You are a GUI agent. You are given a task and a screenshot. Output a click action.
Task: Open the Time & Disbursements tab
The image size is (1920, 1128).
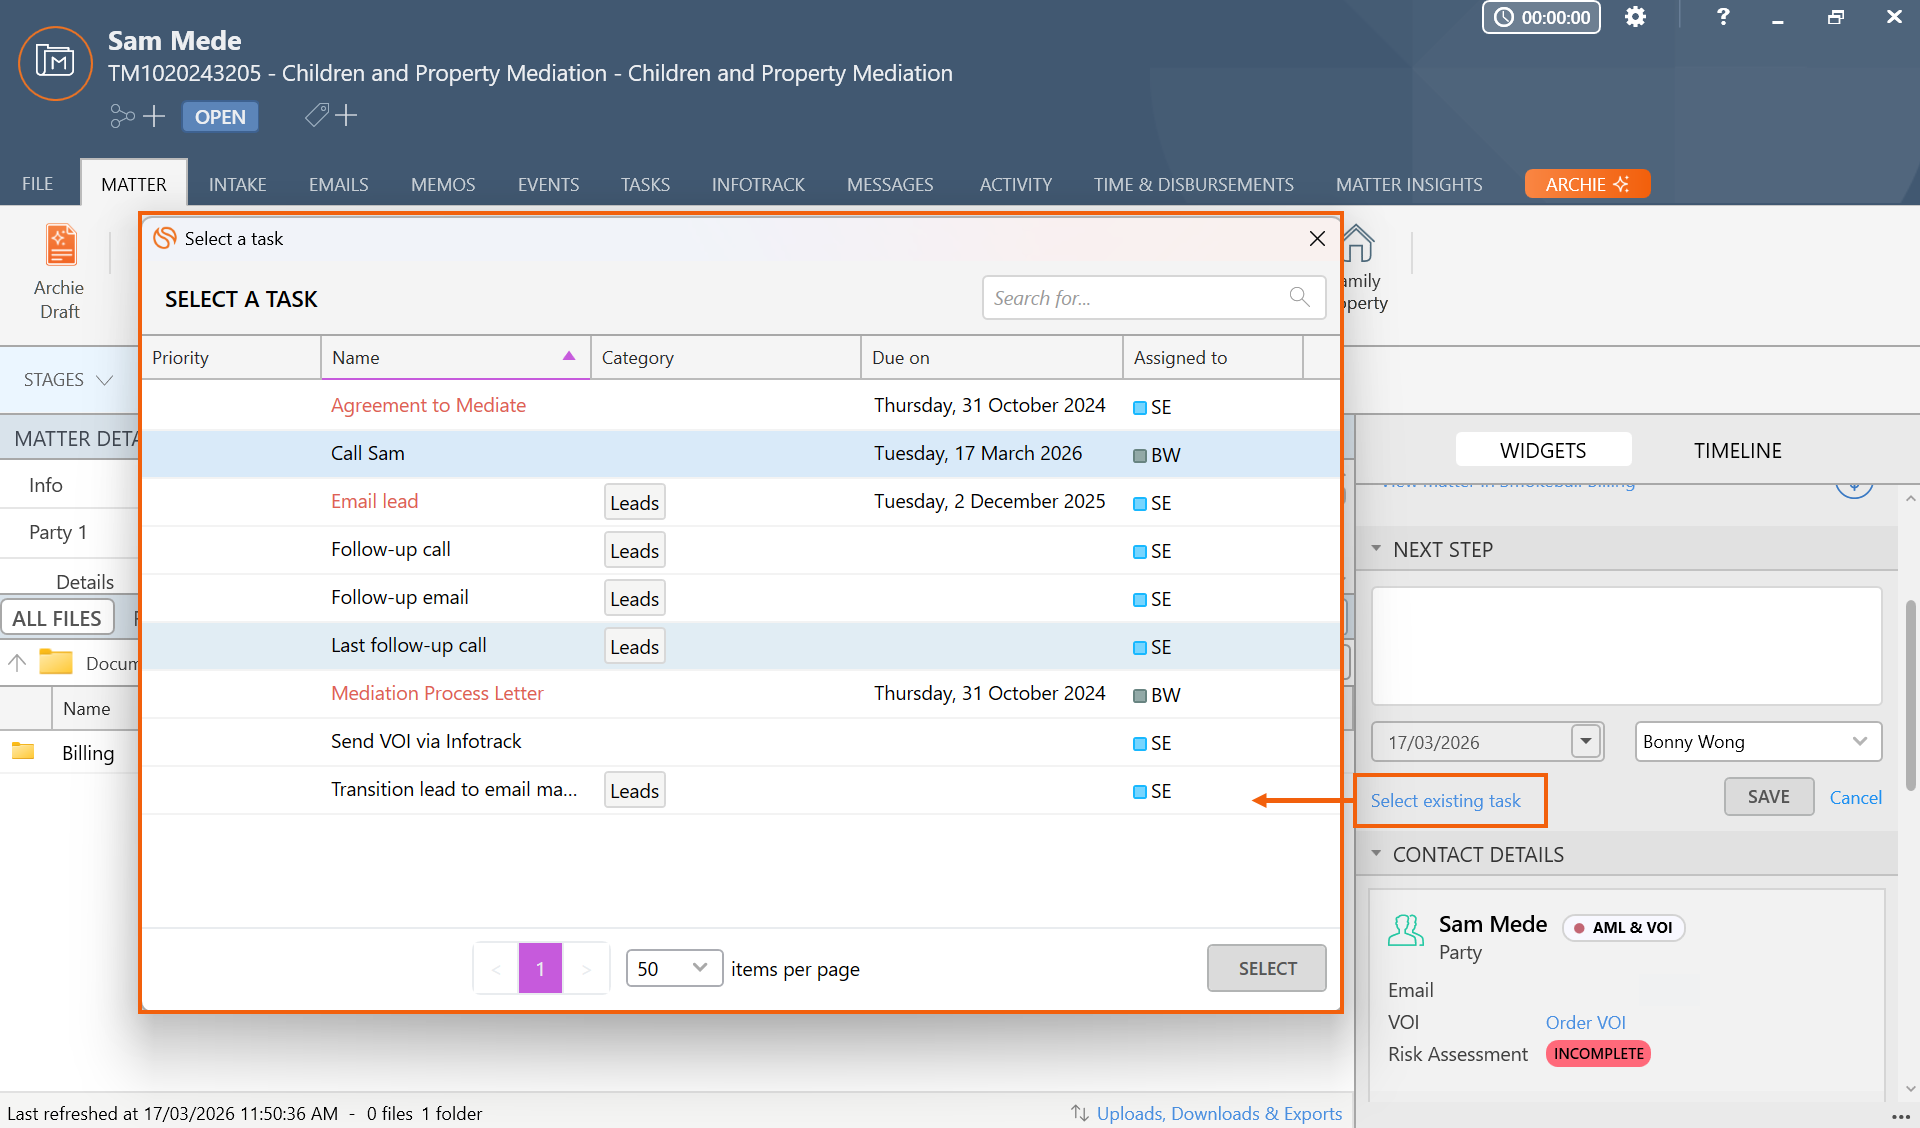point(1193,184)
